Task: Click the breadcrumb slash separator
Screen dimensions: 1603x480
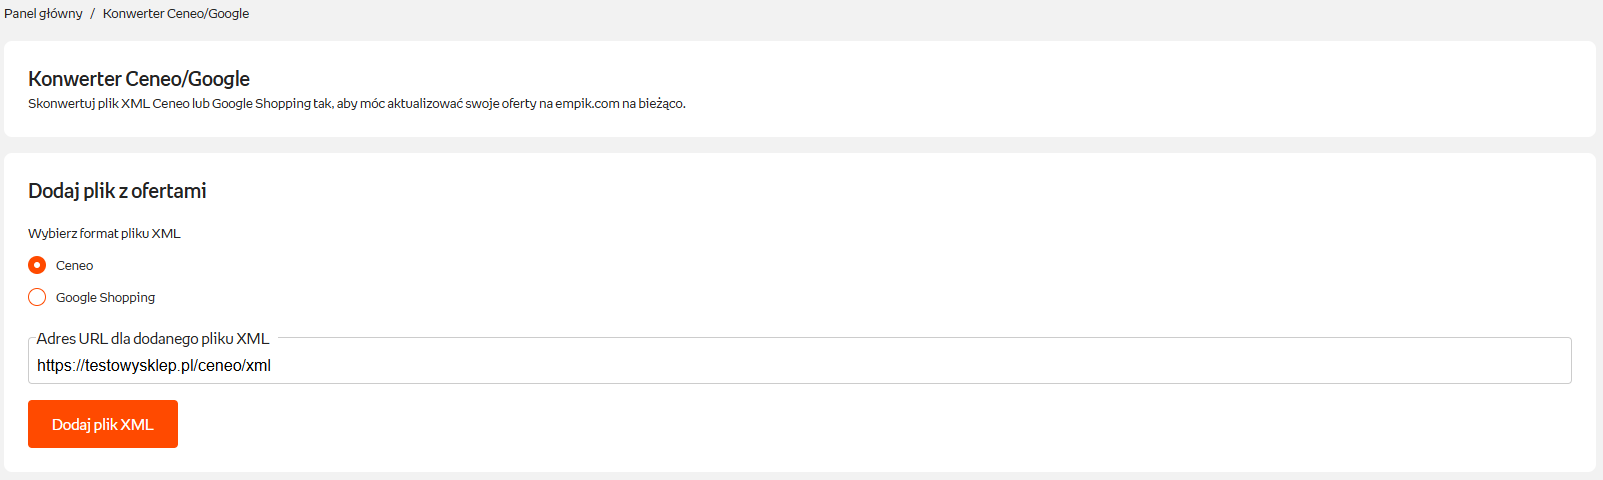Action: (92, 14)
